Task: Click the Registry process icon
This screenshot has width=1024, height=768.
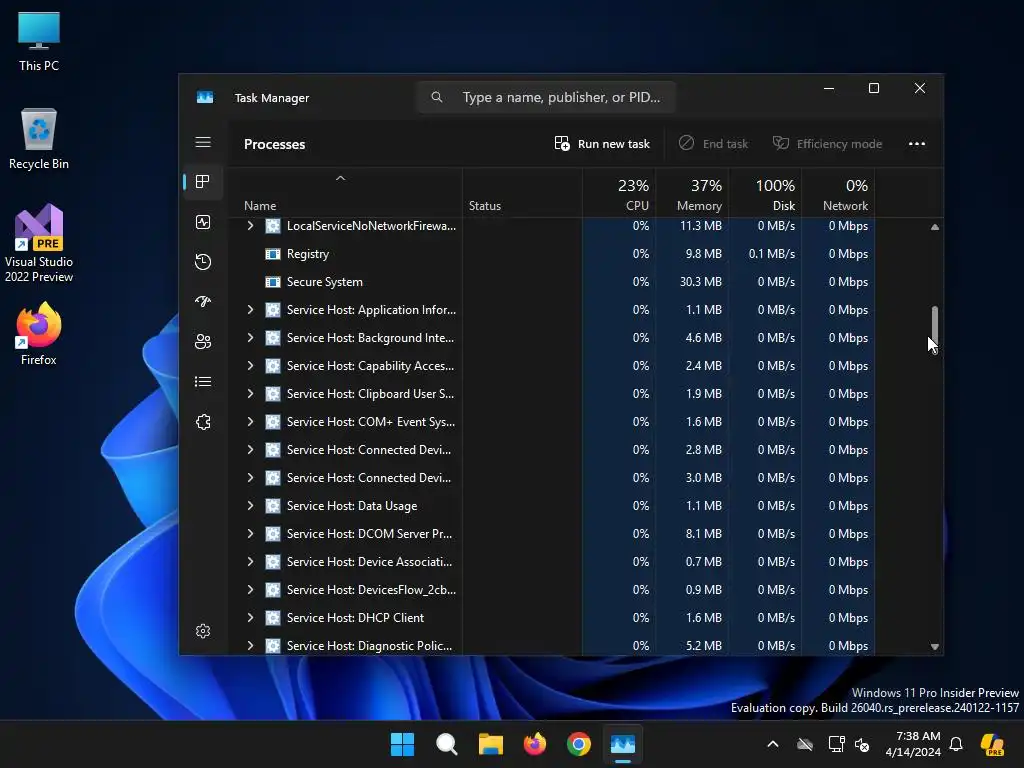Action: click(273, 254)
